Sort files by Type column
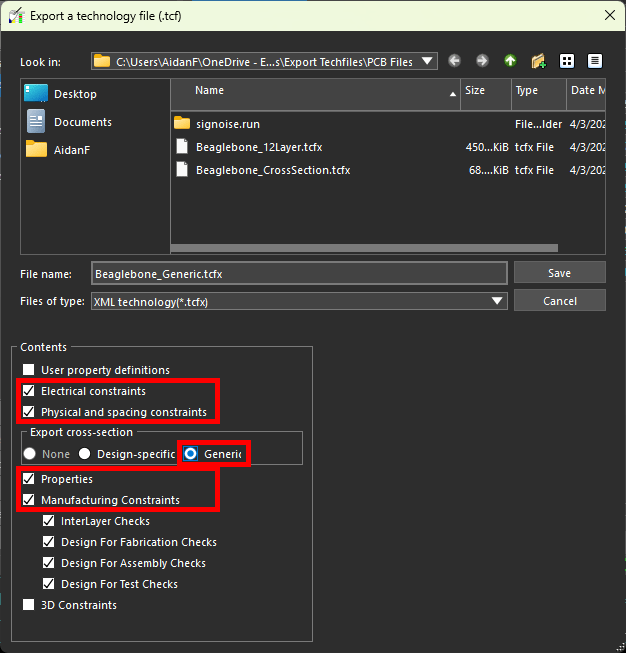Viewport: 626px width, 653px height. coord(539,95)
